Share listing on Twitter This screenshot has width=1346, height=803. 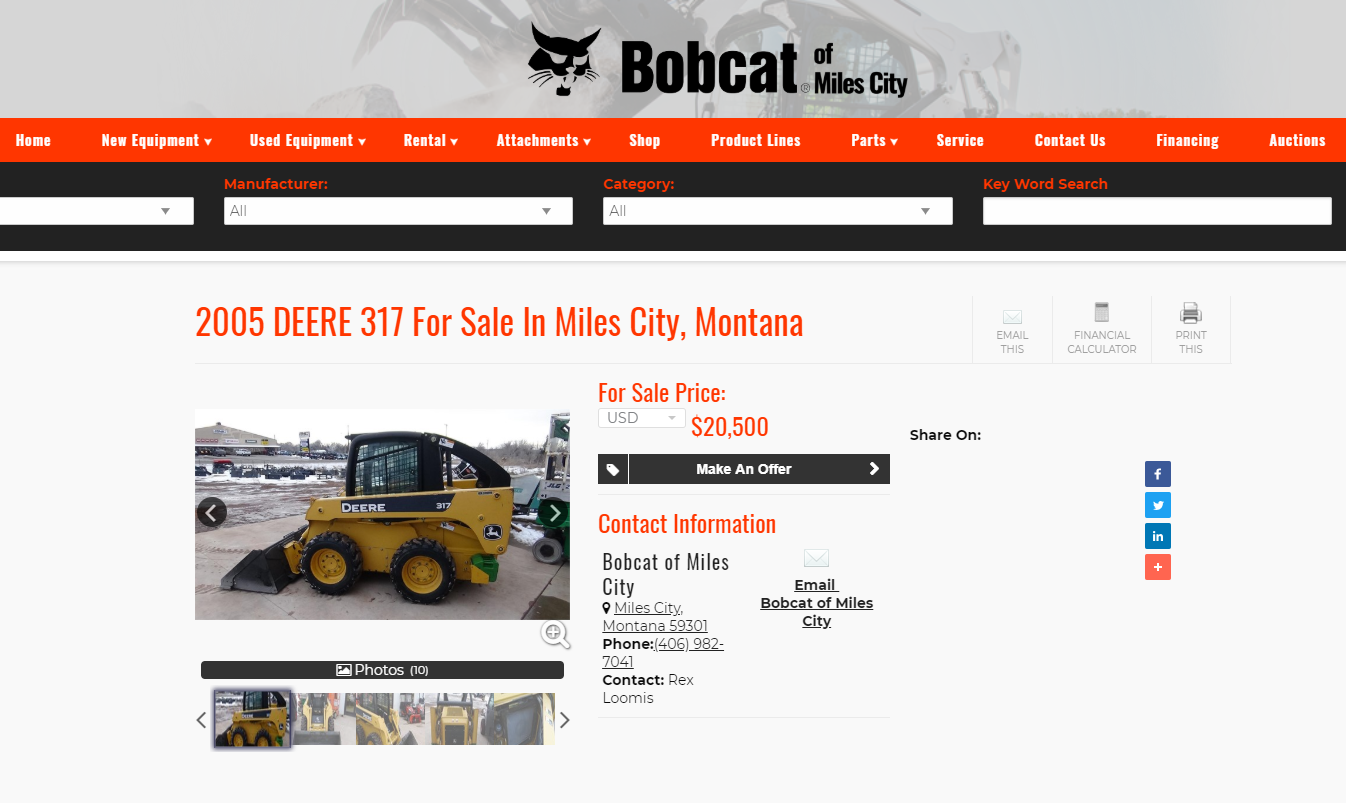click(1158, 505)
